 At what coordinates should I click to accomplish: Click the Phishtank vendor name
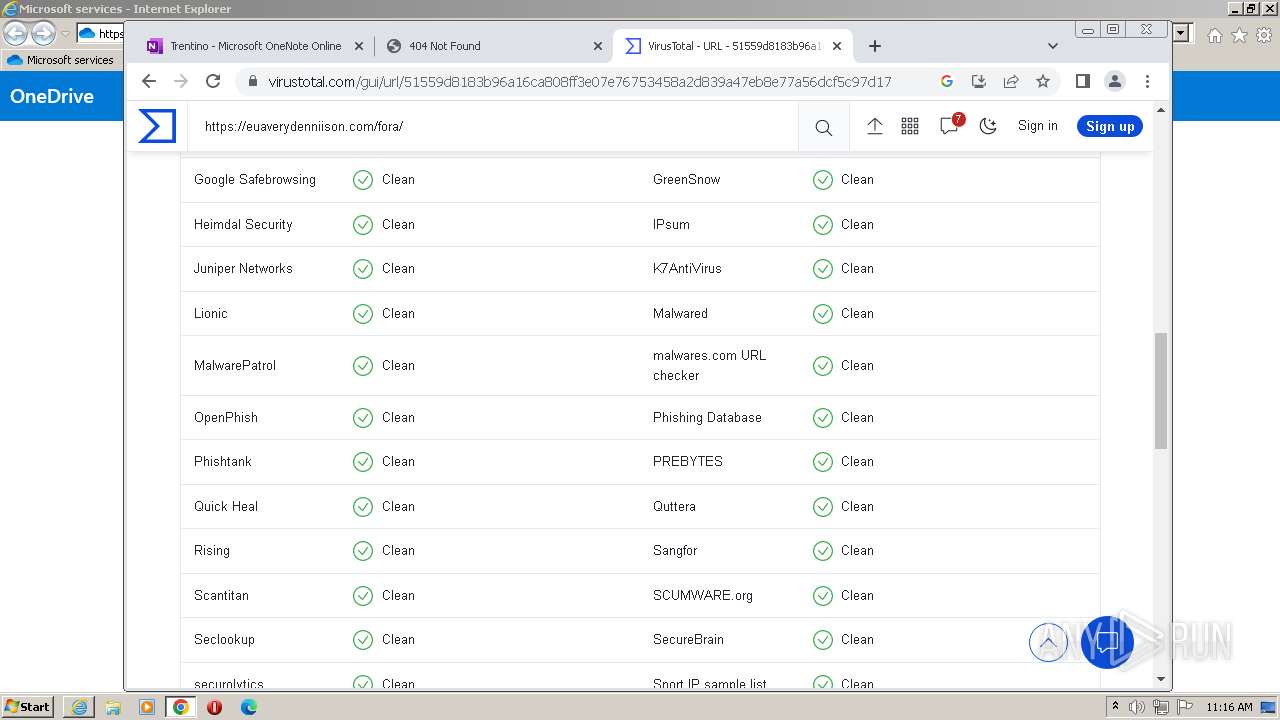[223, 462]
